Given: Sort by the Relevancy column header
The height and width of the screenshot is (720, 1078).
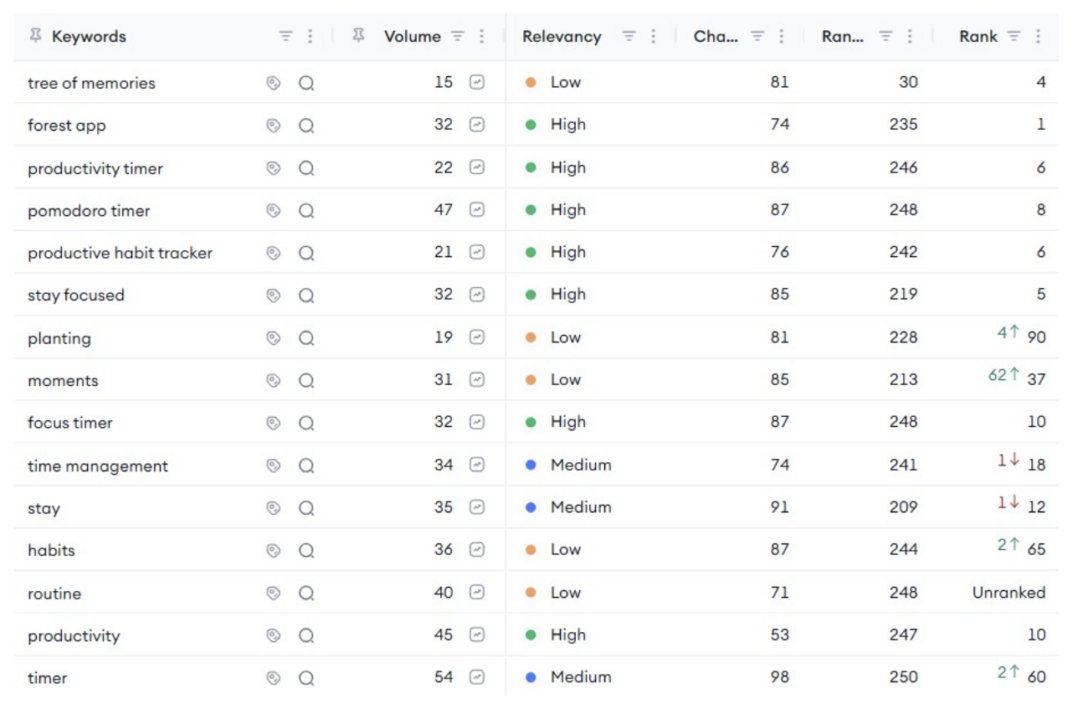Looking at the screenshot, I should coord(562,36).
